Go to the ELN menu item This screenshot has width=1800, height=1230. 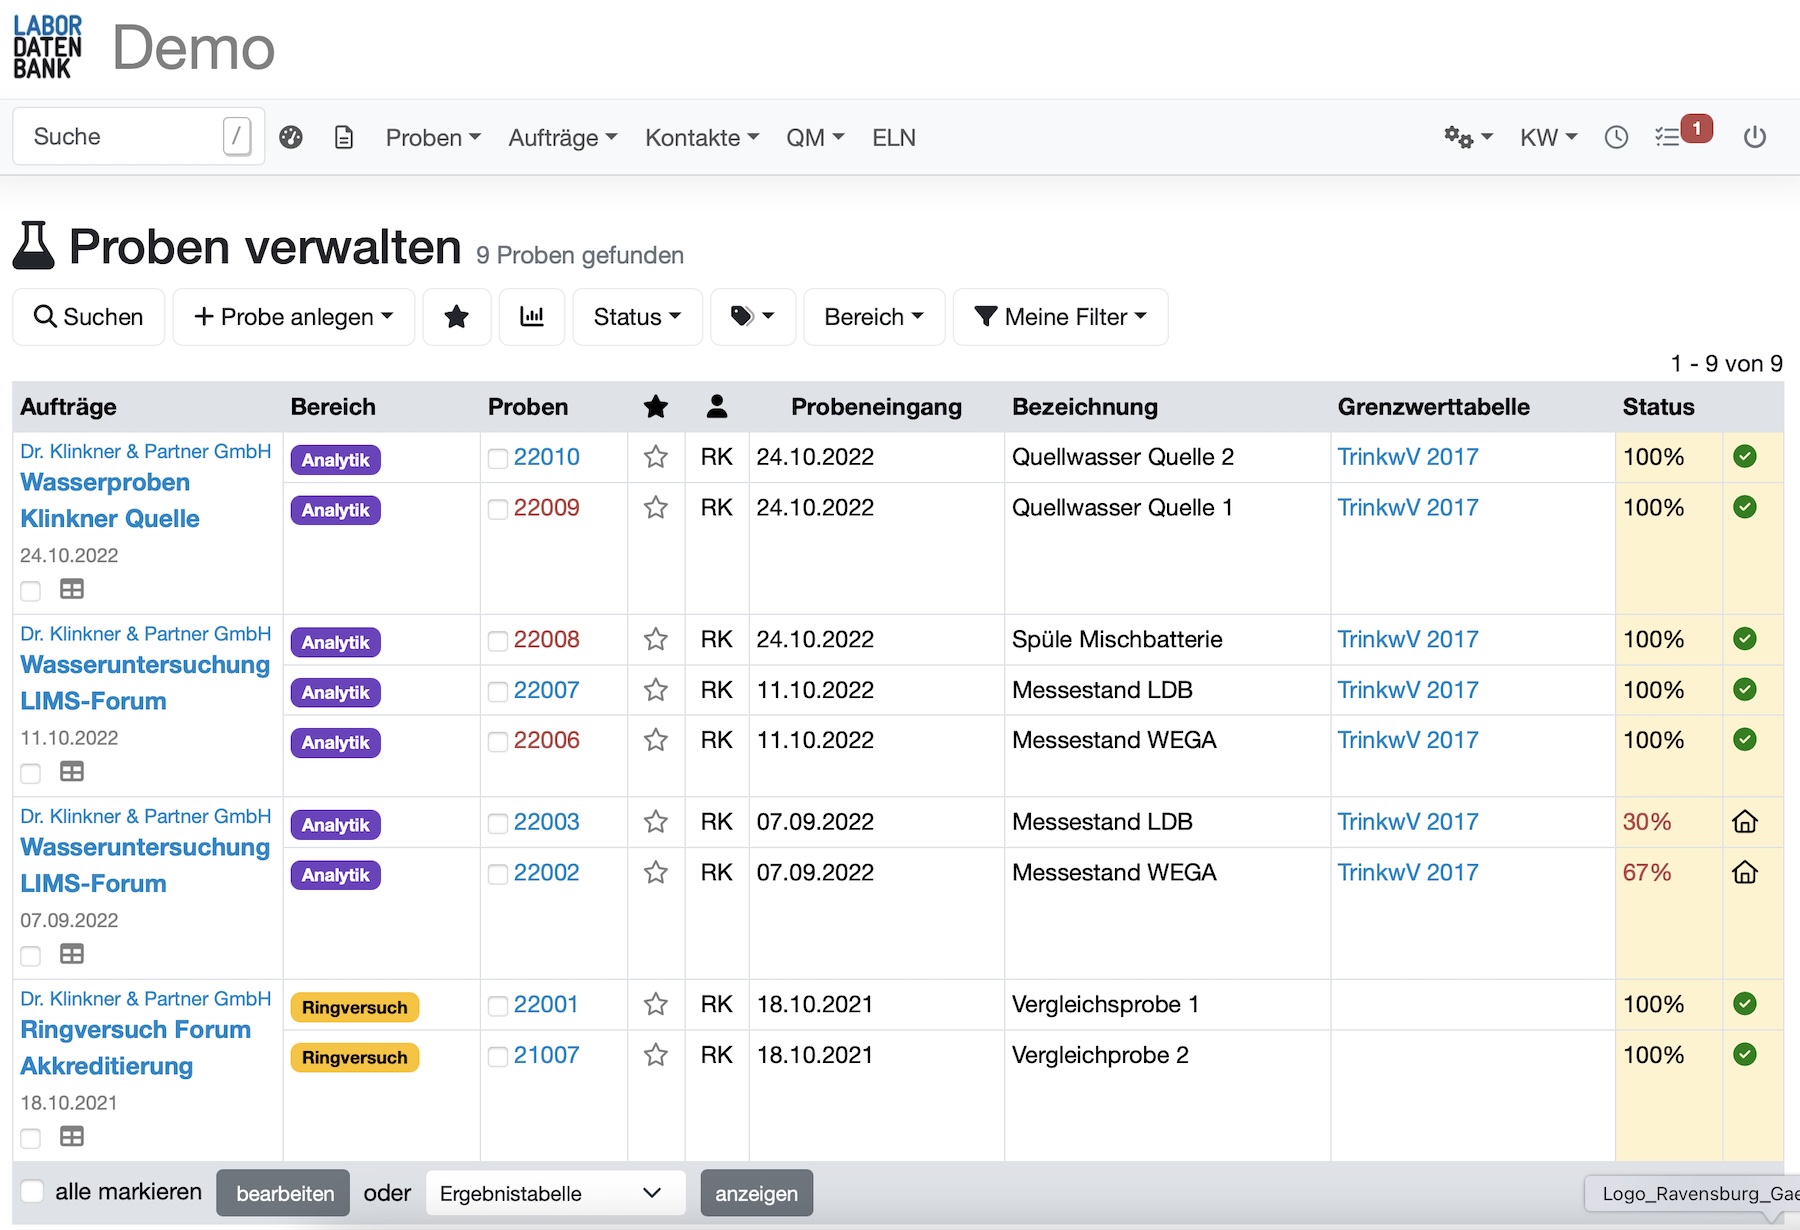tap(893, 137)
